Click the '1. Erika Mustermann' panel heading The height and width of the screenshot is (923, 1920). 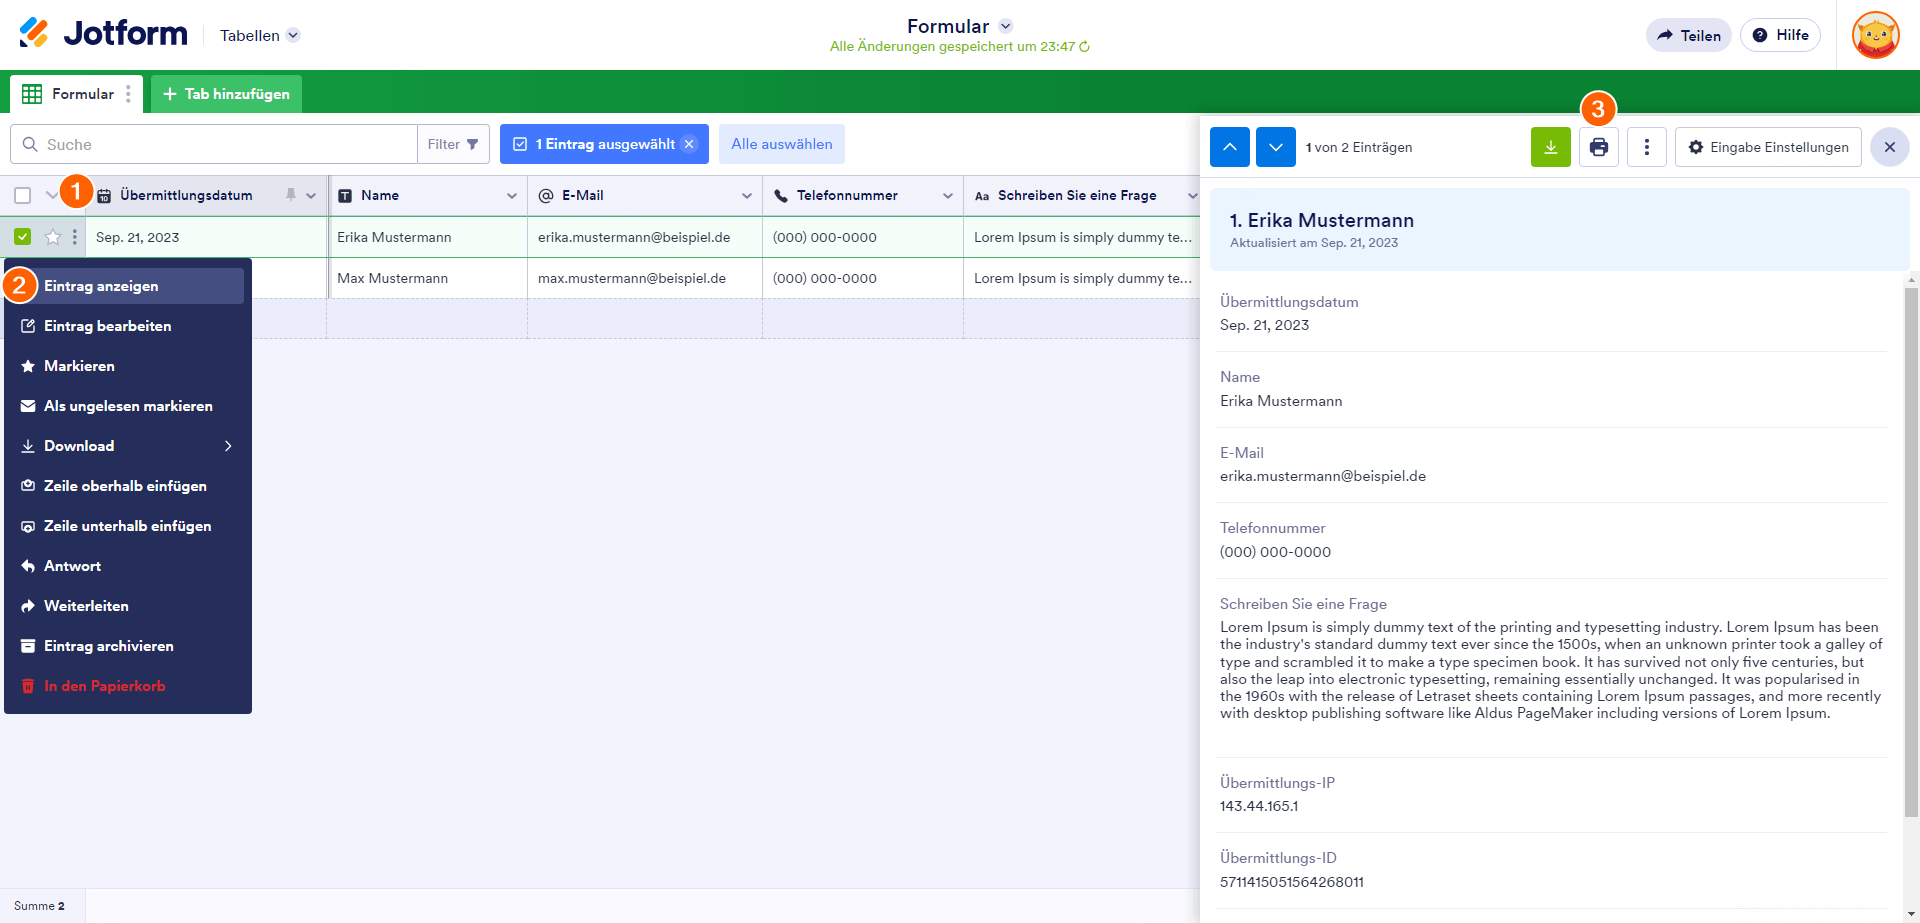(1321, 220)
